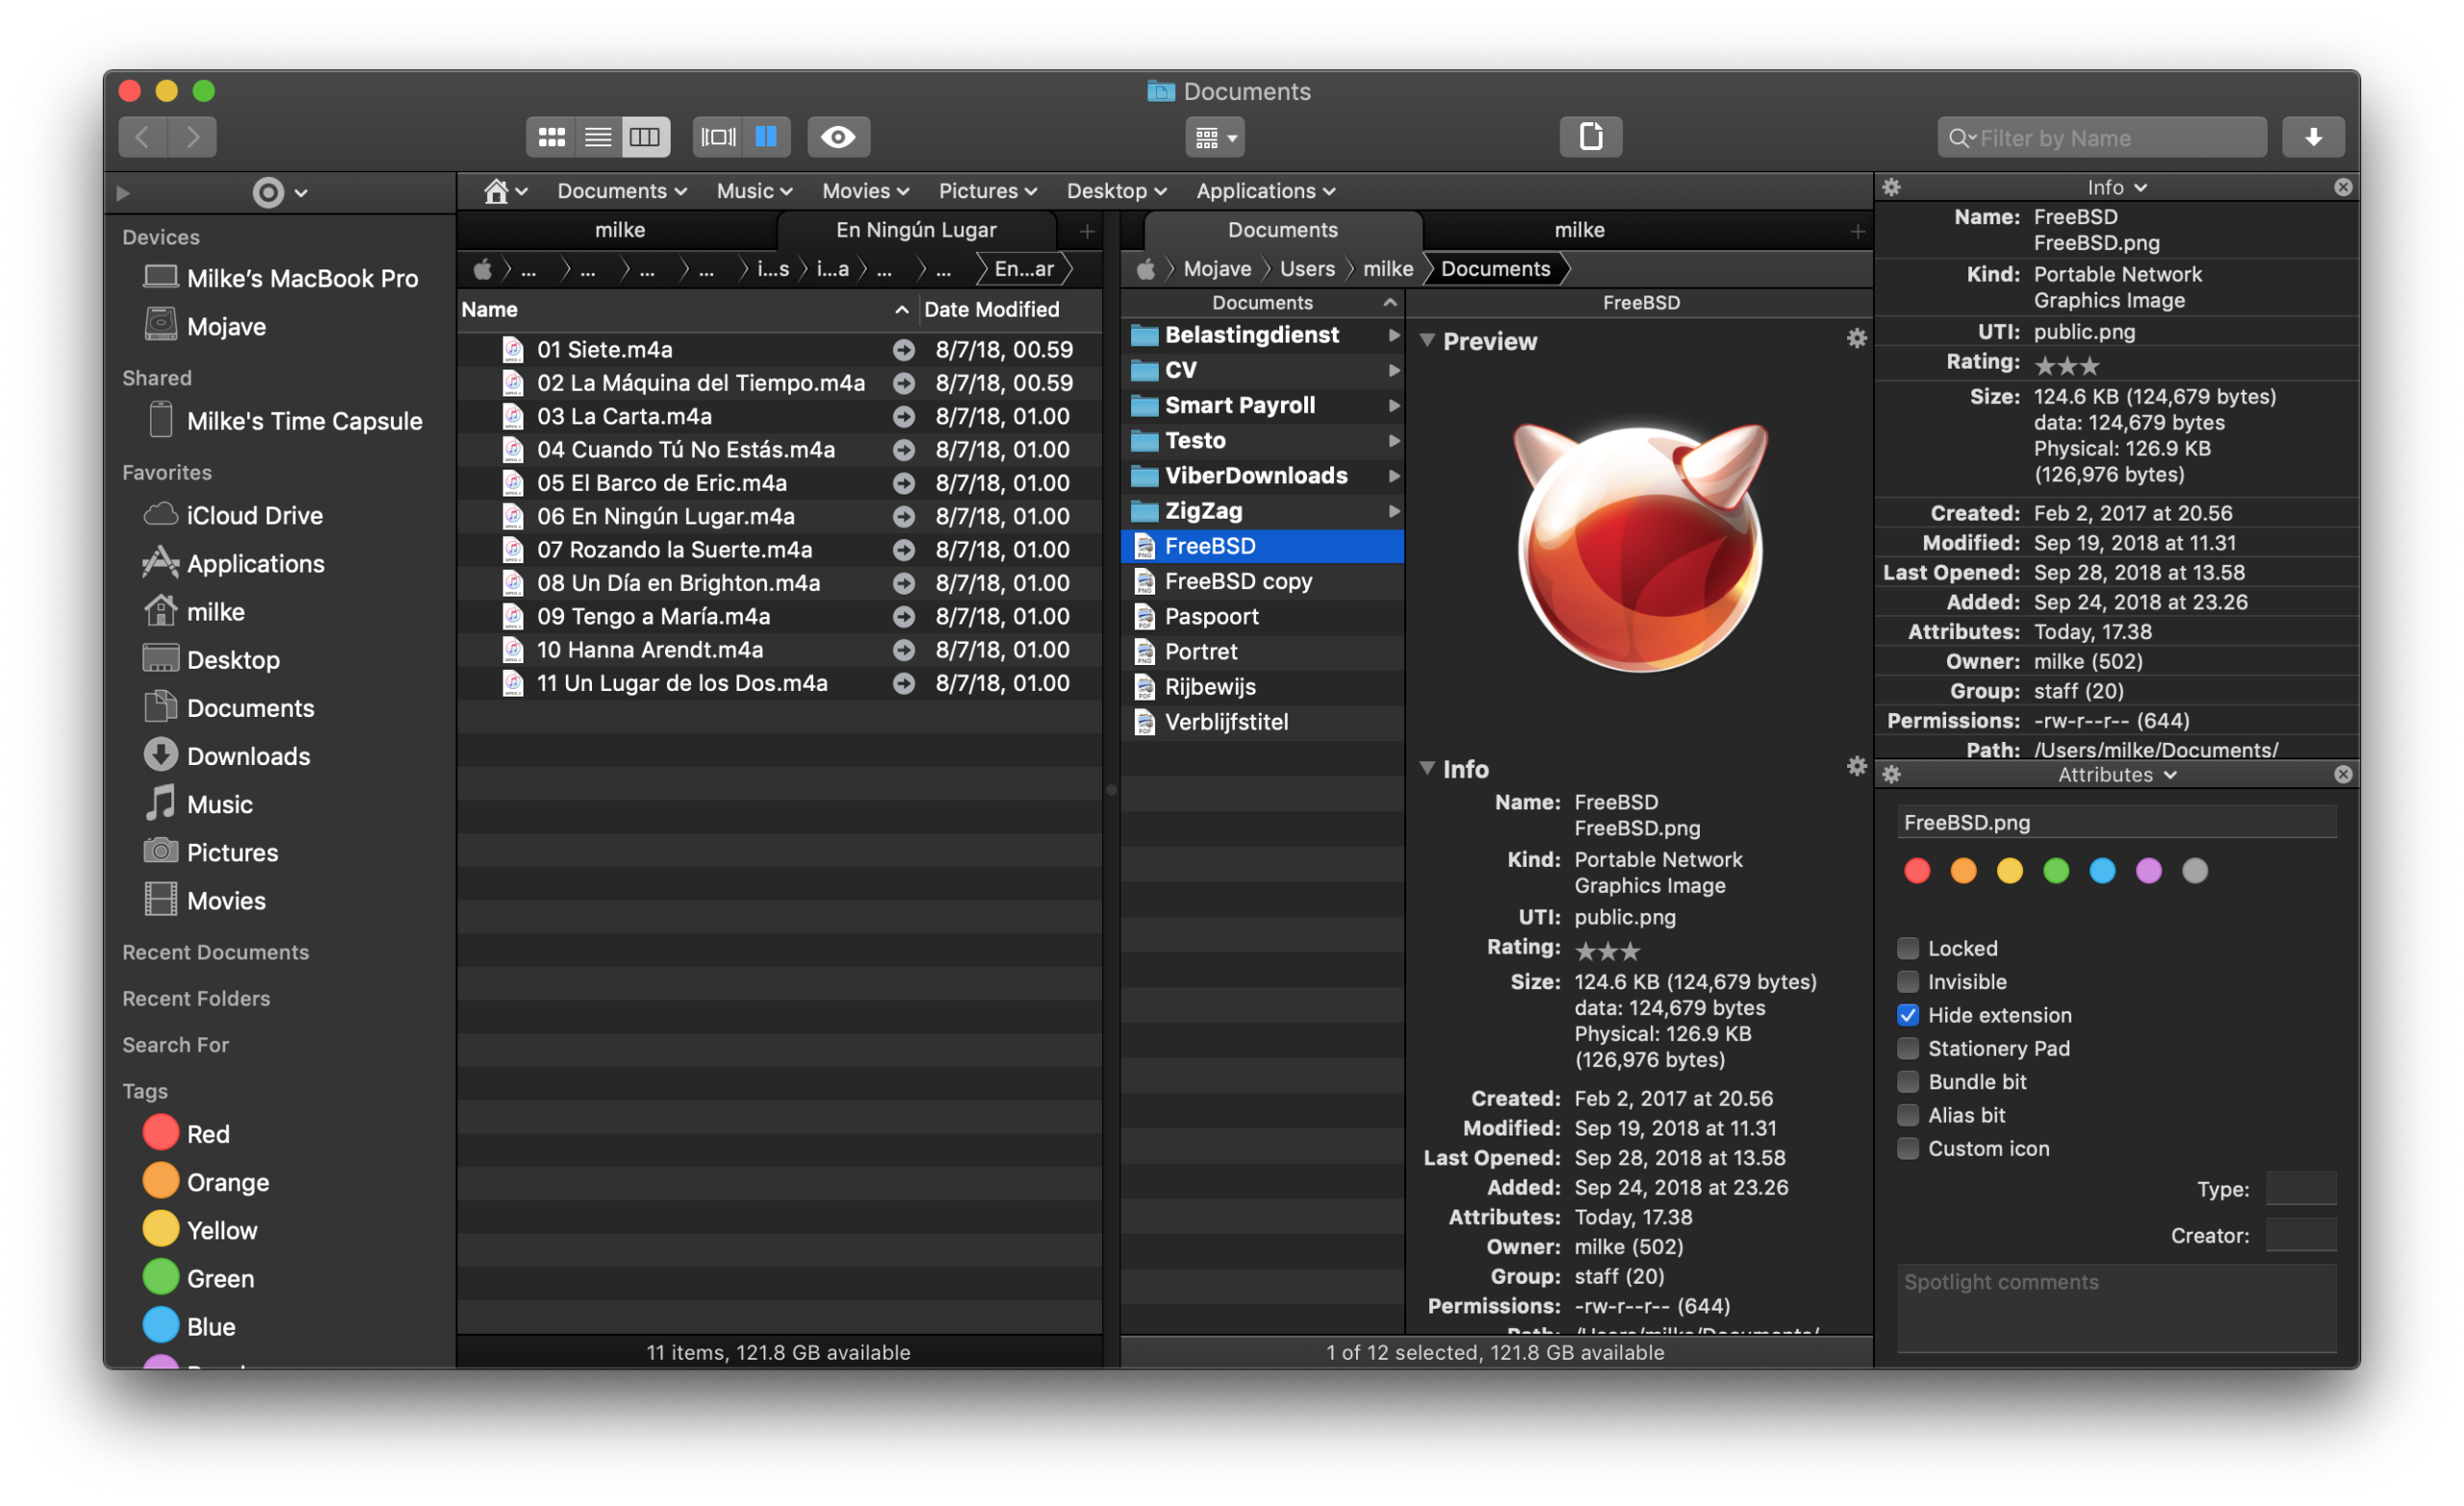2464x1506 pixels.
Task: Click the download arrow toolbar button
Action: tap(2313, 137)
